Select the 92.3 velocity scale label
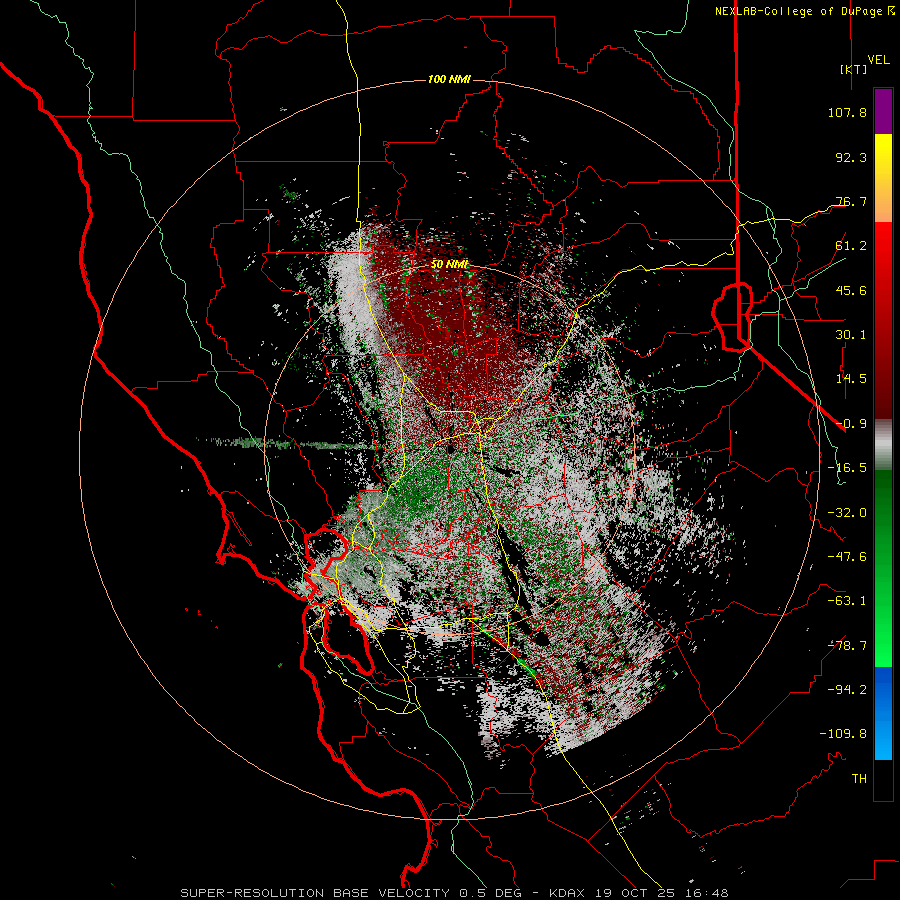The image size is (900, 900). click(x=851, y=157)
